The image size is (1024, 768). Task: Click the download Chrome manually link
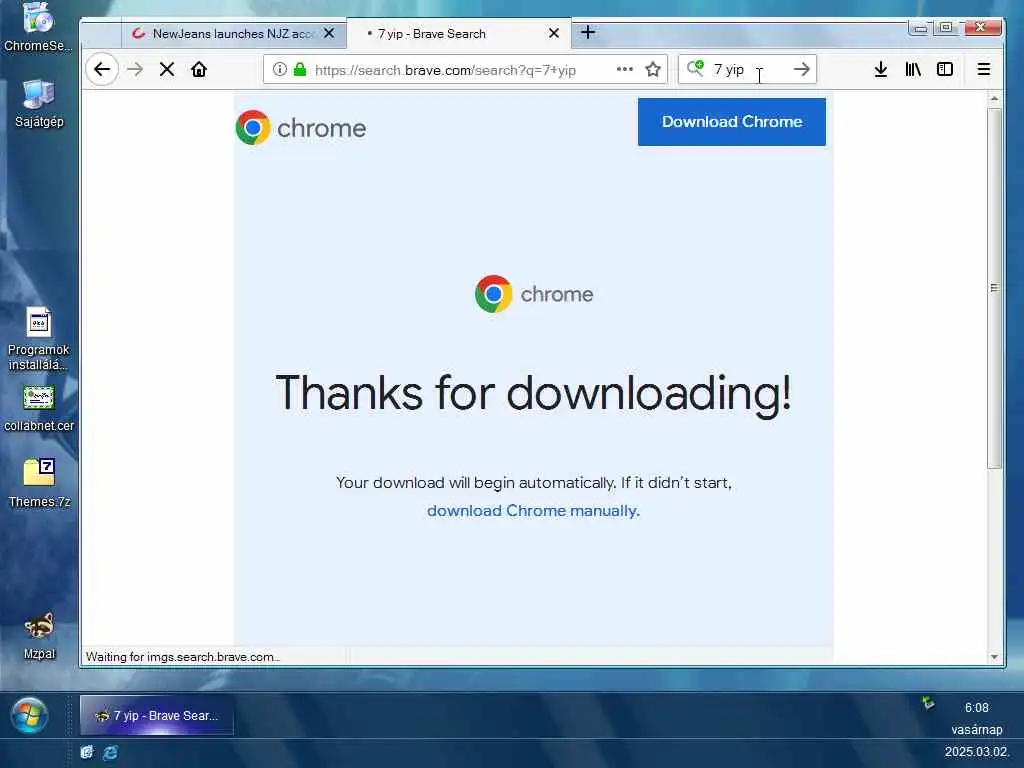533,511
